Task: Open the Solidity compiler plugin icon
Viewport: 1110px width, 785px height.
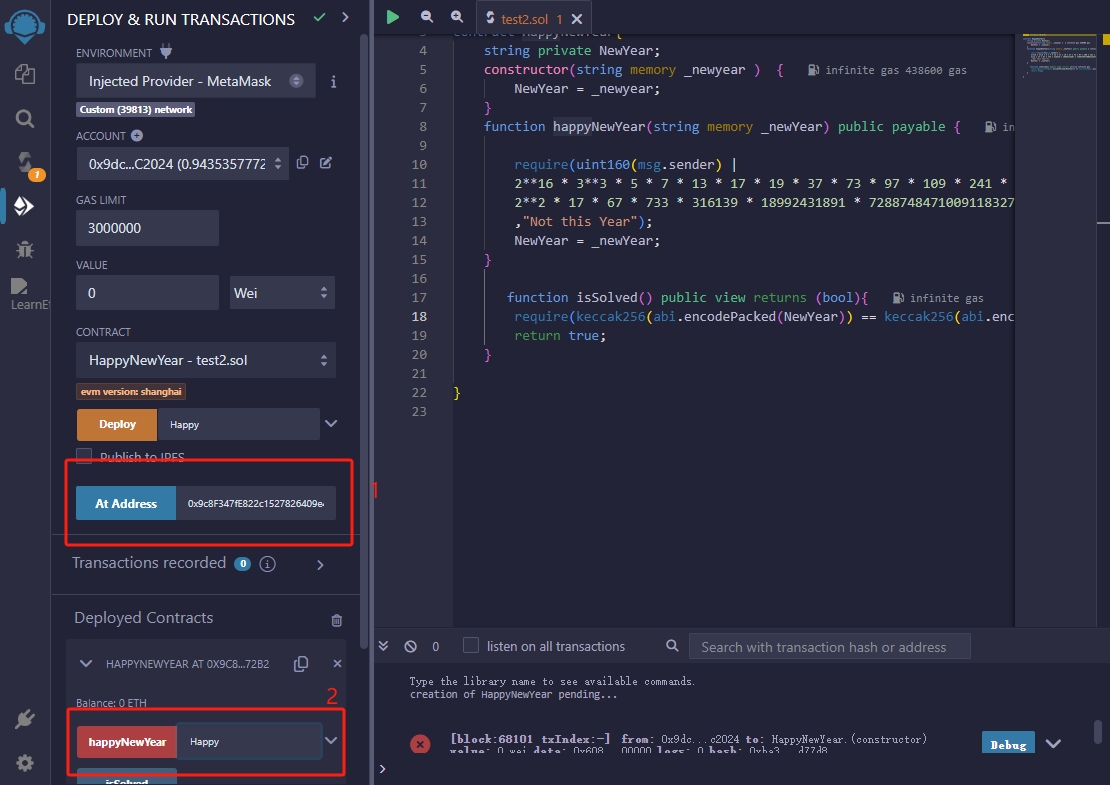Action: (25, 162)
